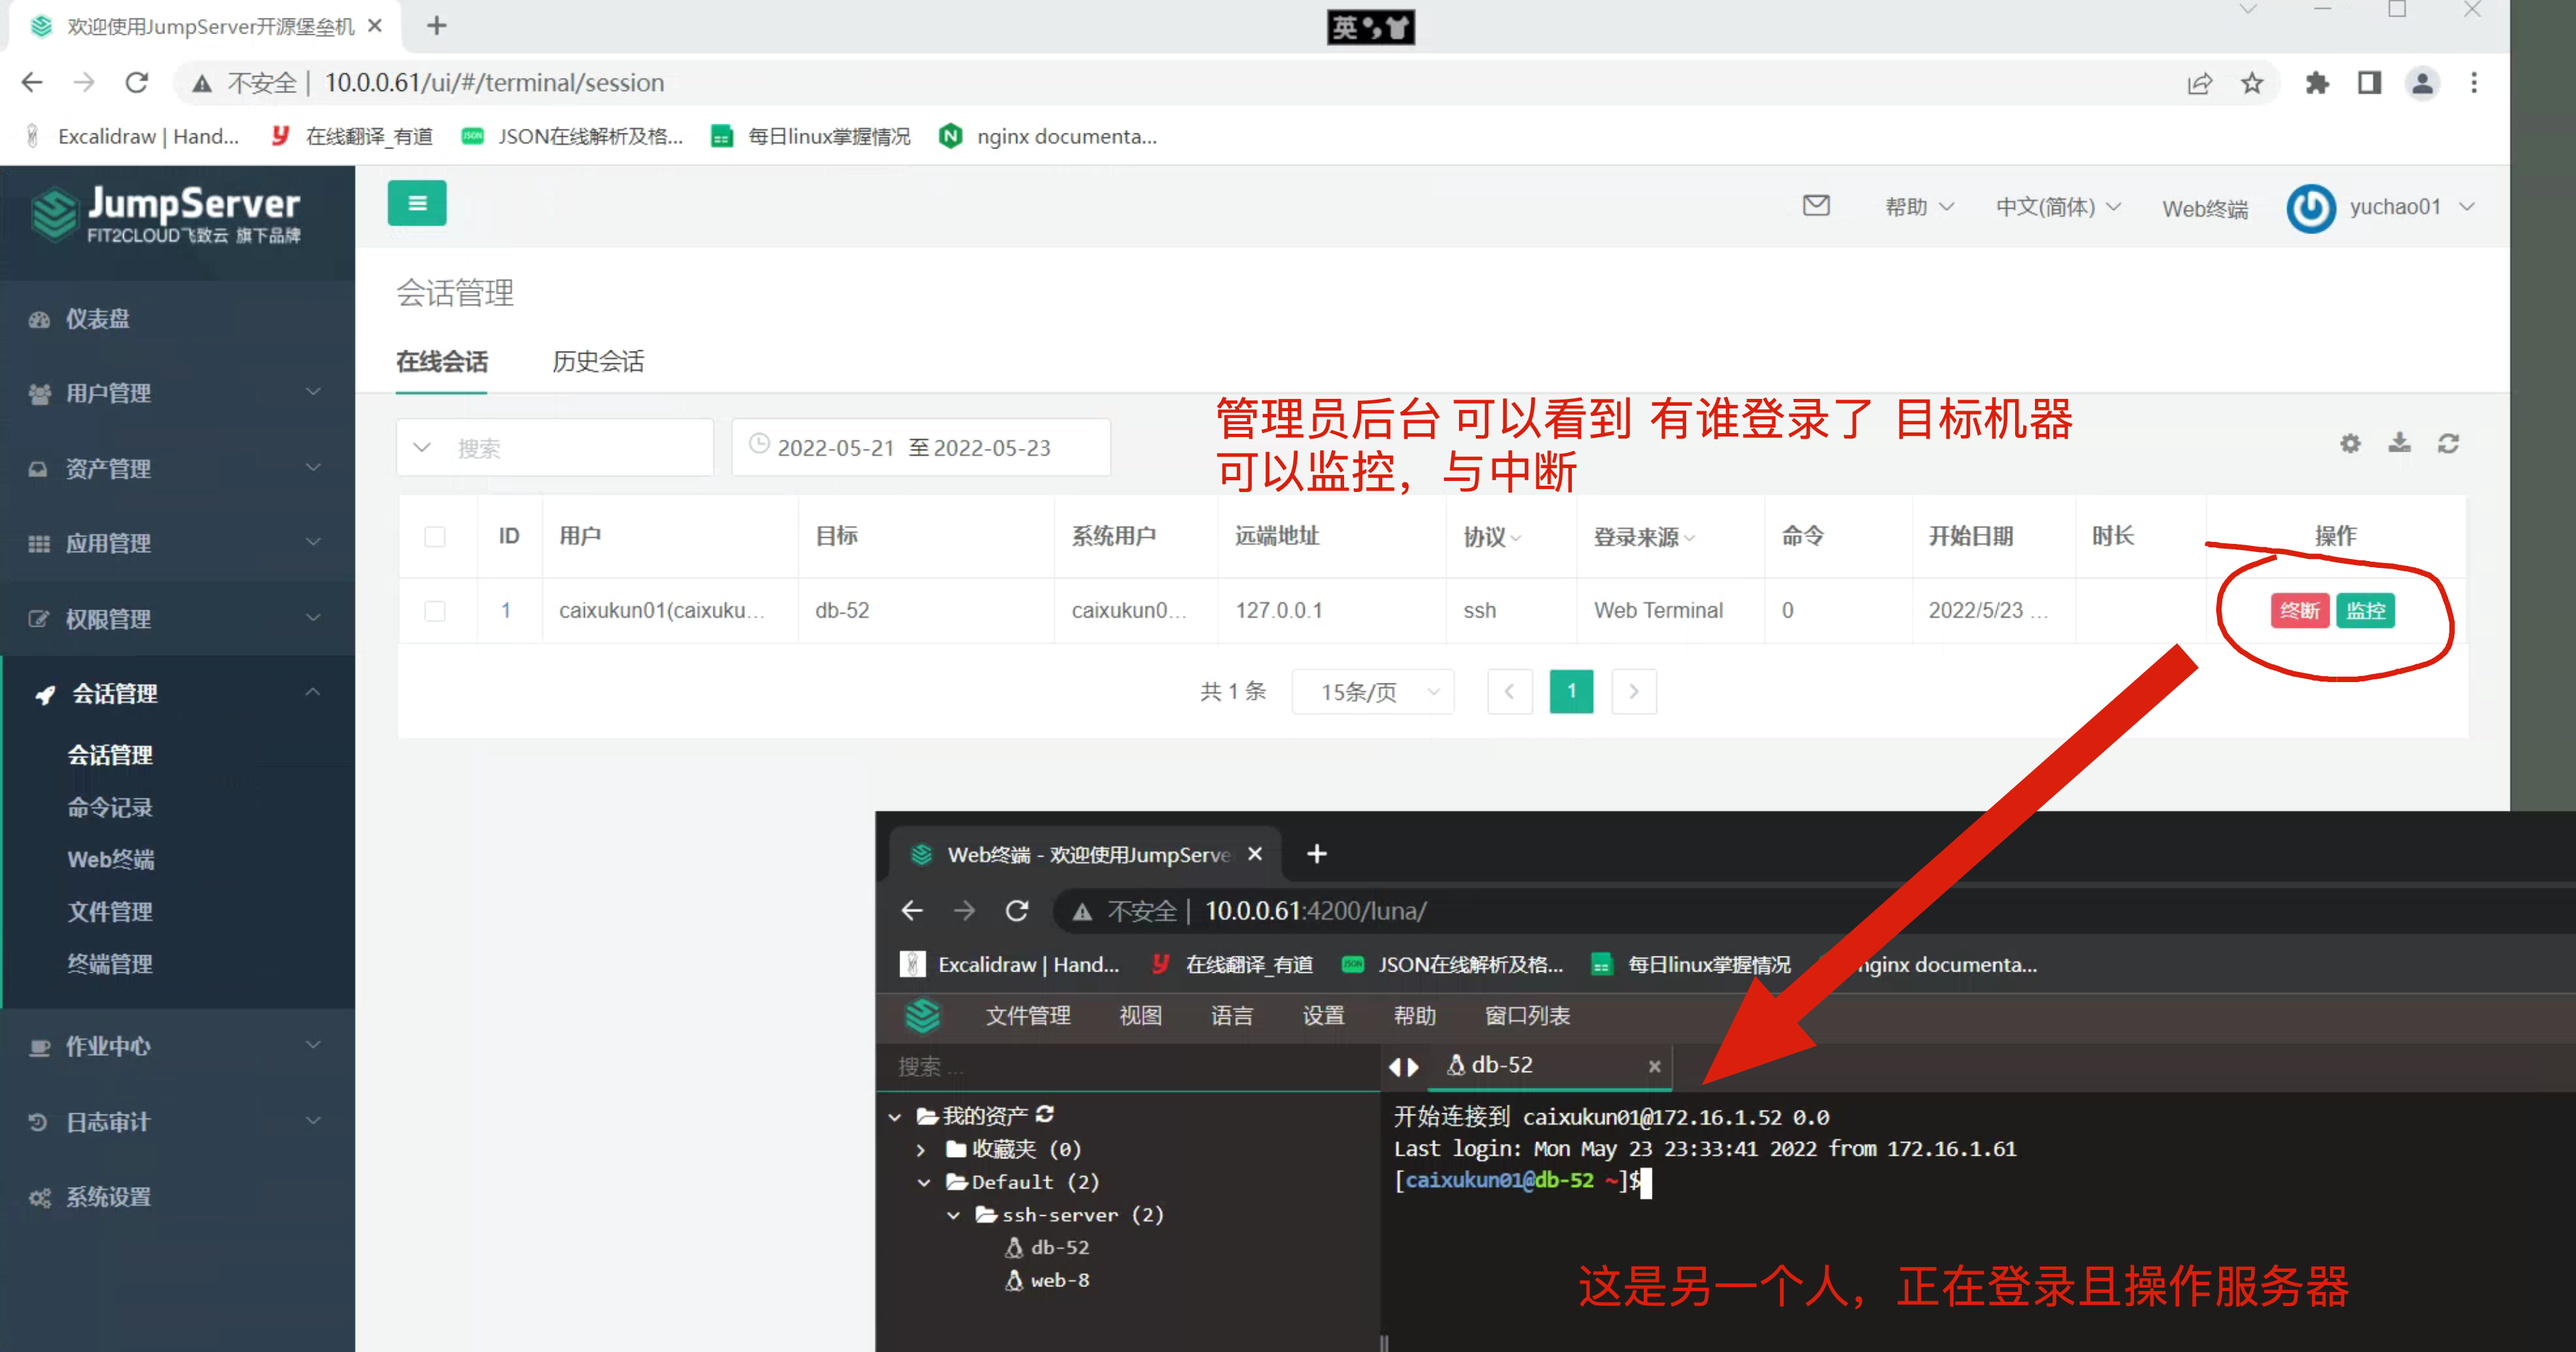Collapse the ssh-server tree node
This screenshot has height=1352, width=2576.
pos(953,1215)
